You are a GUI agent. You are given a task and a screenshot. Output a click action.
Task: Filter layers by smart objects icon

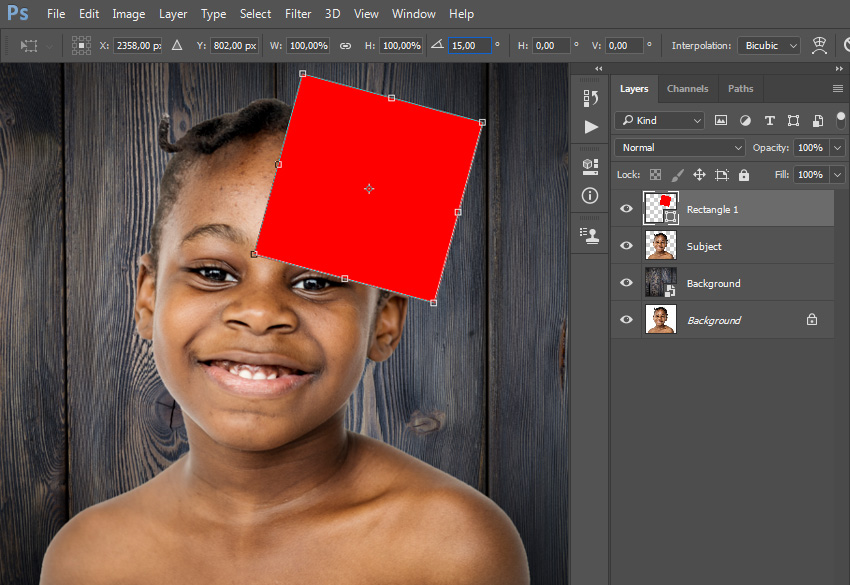pyautogui.click(x=817, y=120)
